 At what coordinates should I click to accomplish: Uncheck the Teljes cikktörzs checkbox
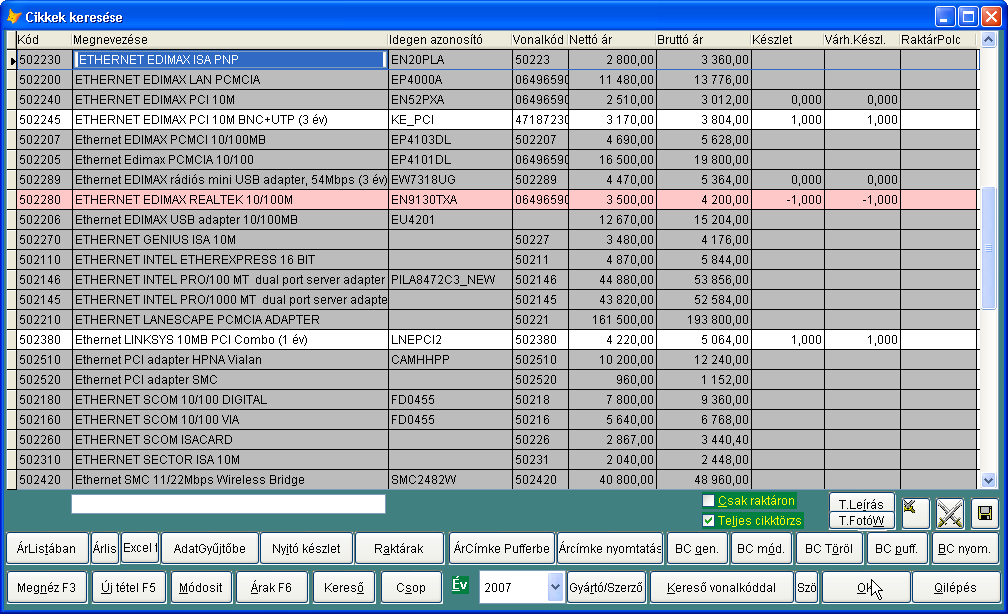708,520
